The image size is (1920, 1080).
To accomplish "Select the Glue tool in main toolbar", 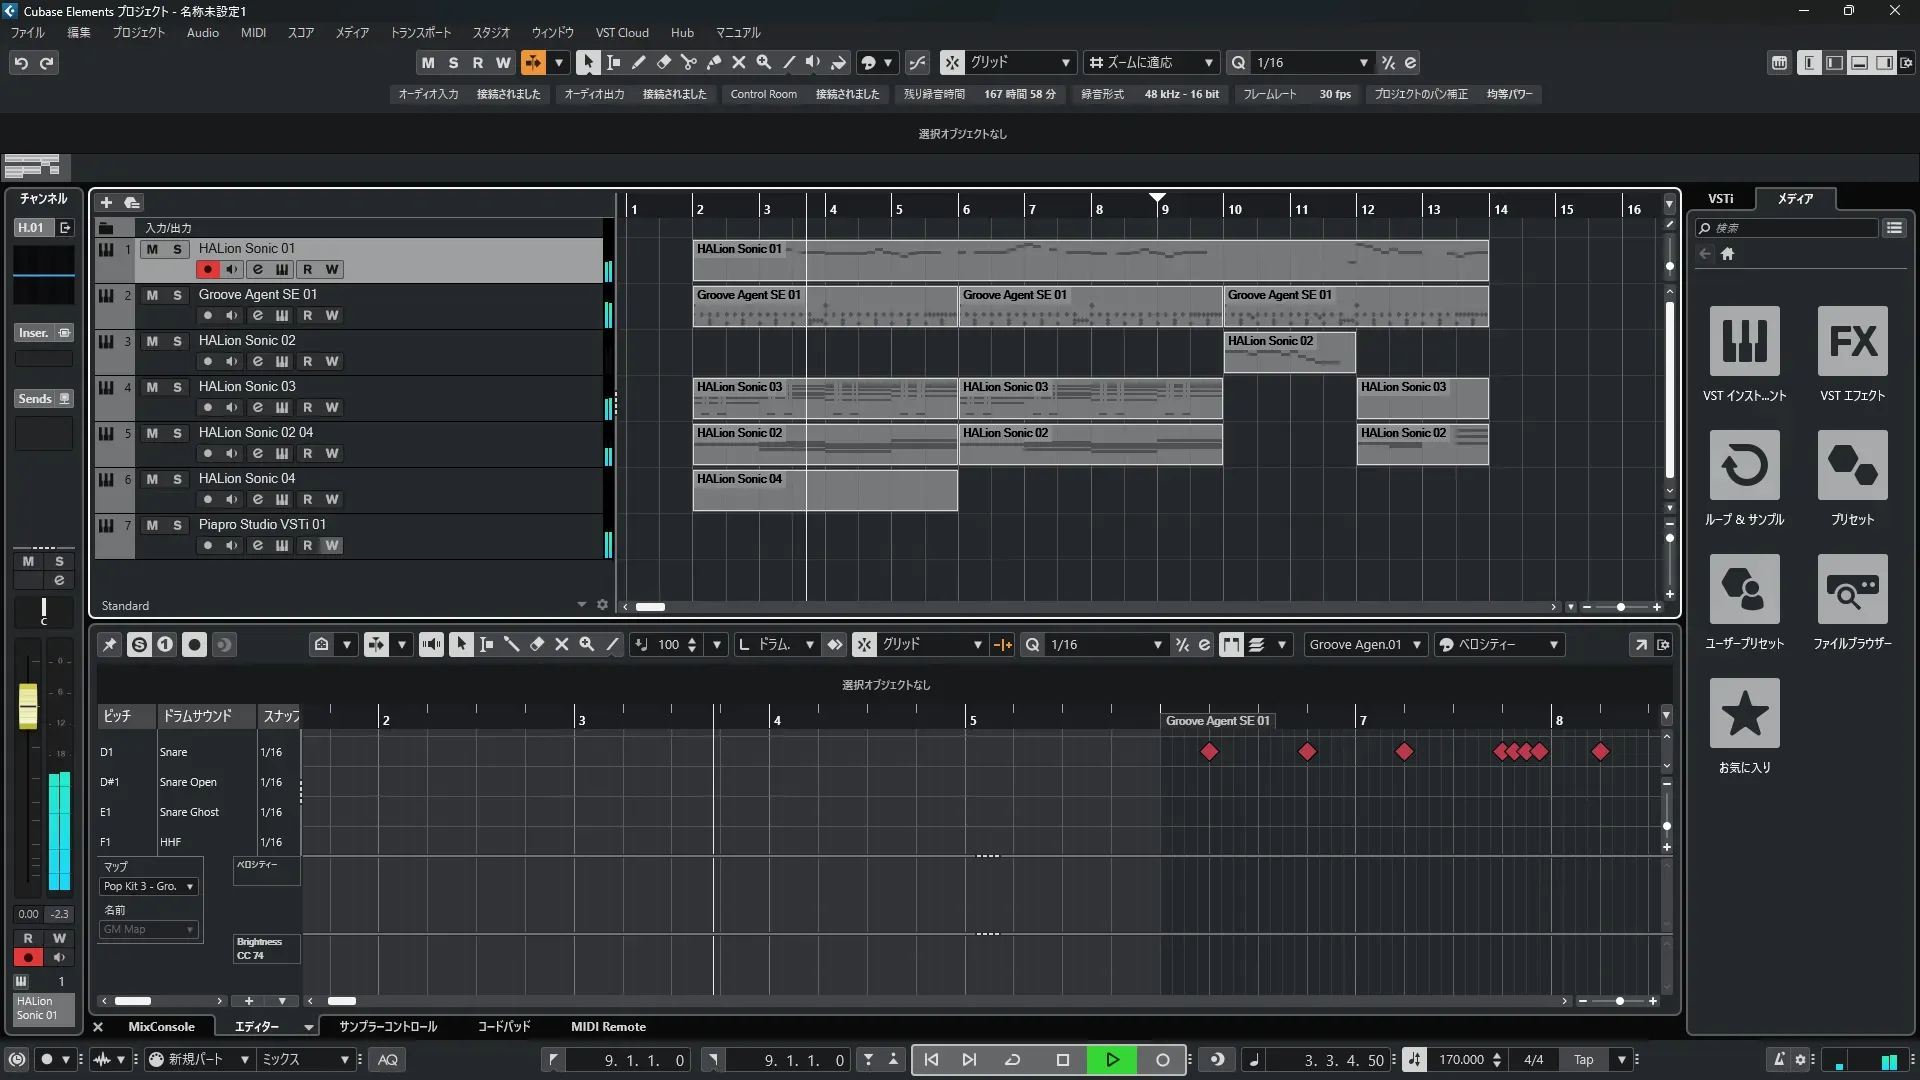I will pos(713,62).
